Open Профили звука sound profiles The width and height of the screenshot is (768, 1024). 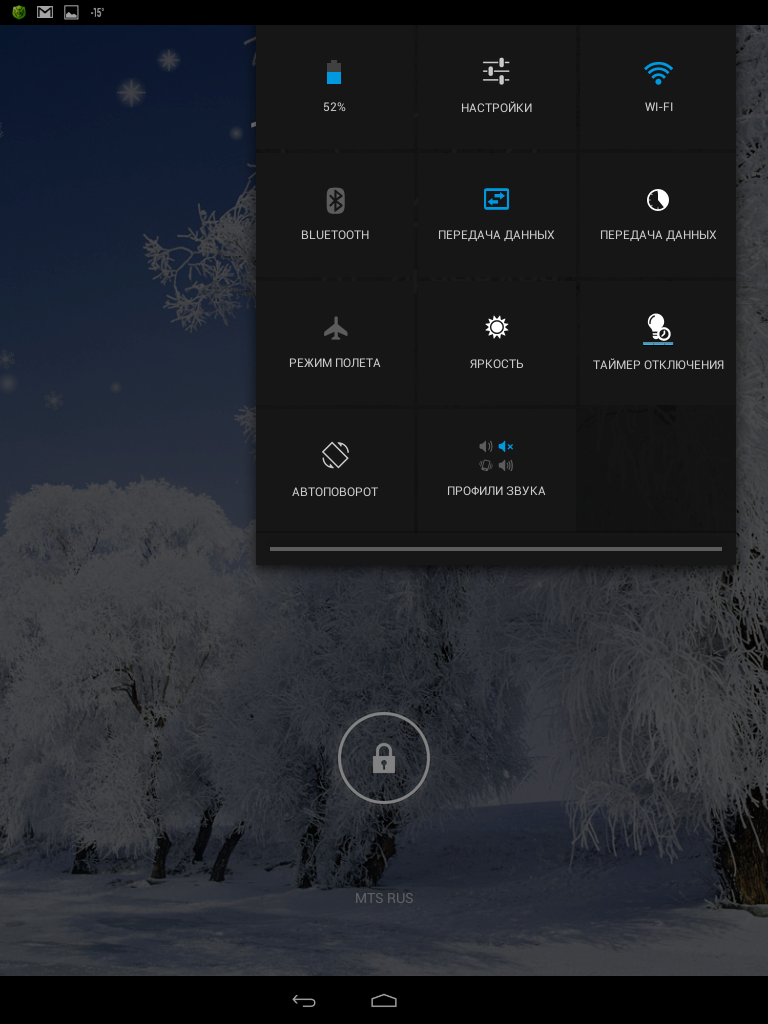pyautogui.click(x=496, y=470)
